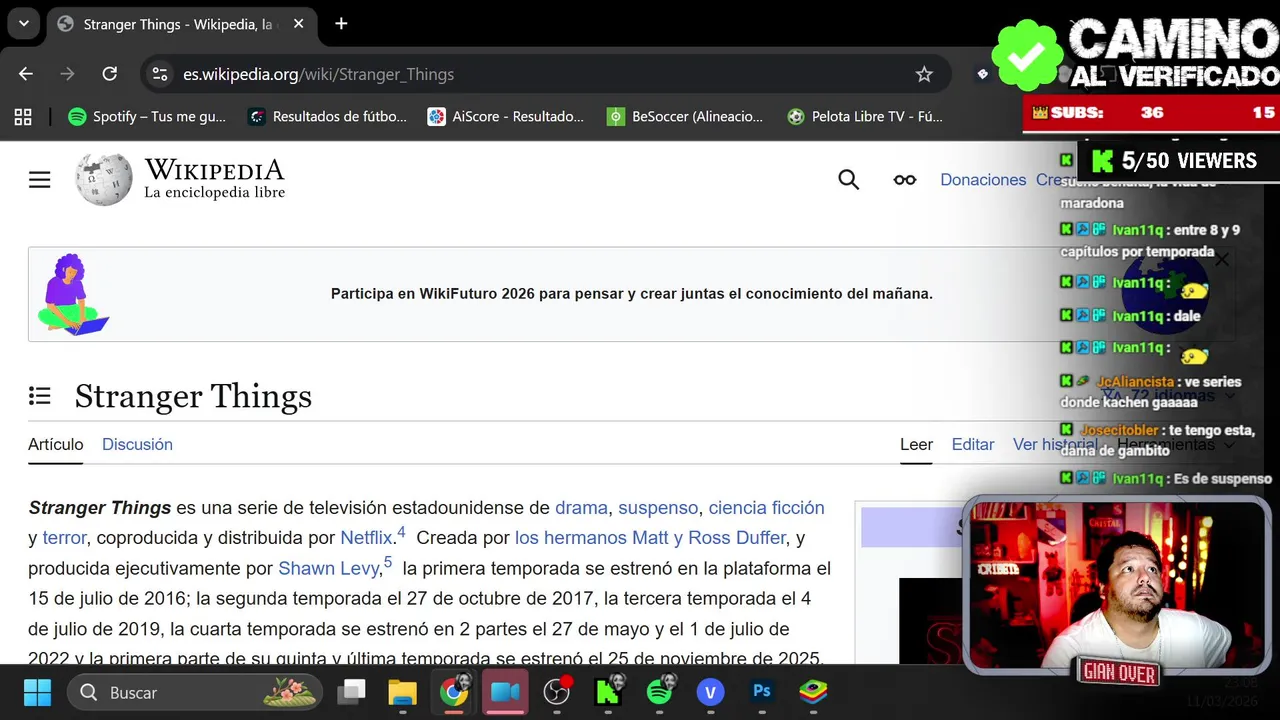Bookmark this page with the star icon
Screen dimensions: 1280x720
coord(924,74)
